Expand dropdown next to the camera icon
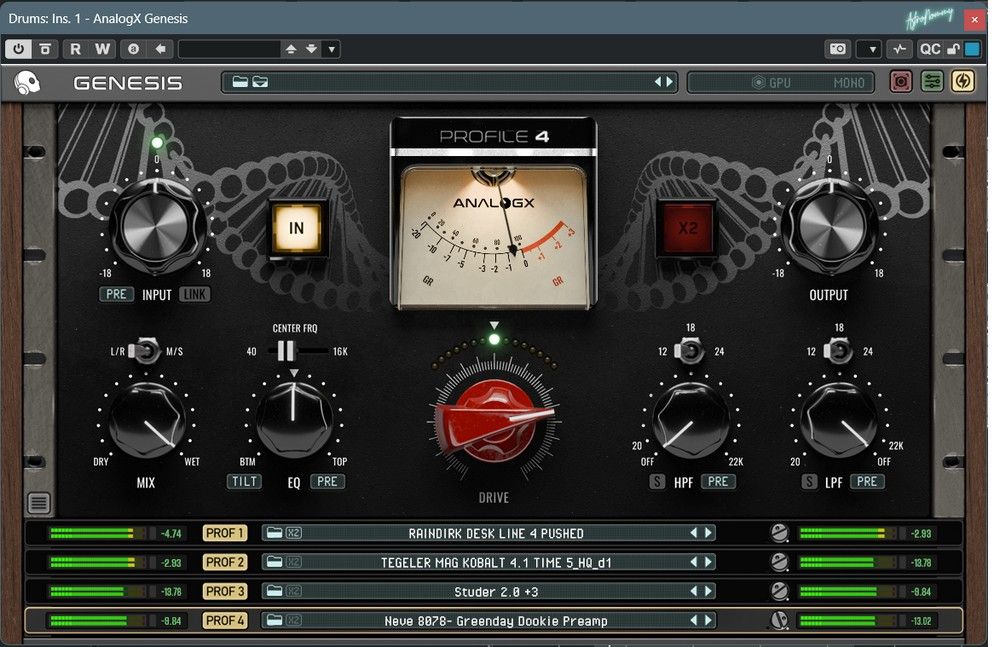The image size is (1000, 647). [869, 49]
